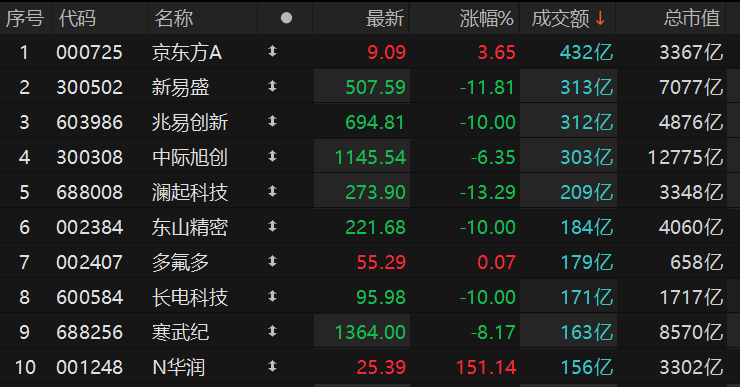Click latest price 25.39
This screenshot has height=387, width=740.
click(381, 367)
